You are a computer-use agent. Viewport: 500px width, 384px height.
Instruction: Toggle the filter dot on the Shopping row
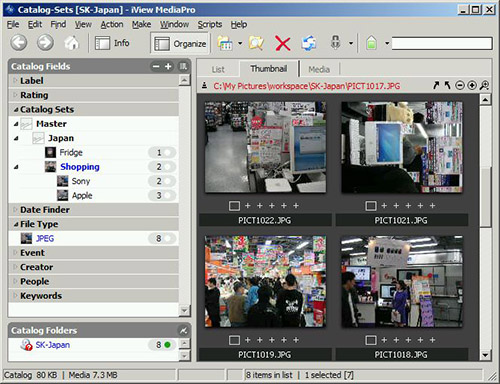tap(168, 167)
